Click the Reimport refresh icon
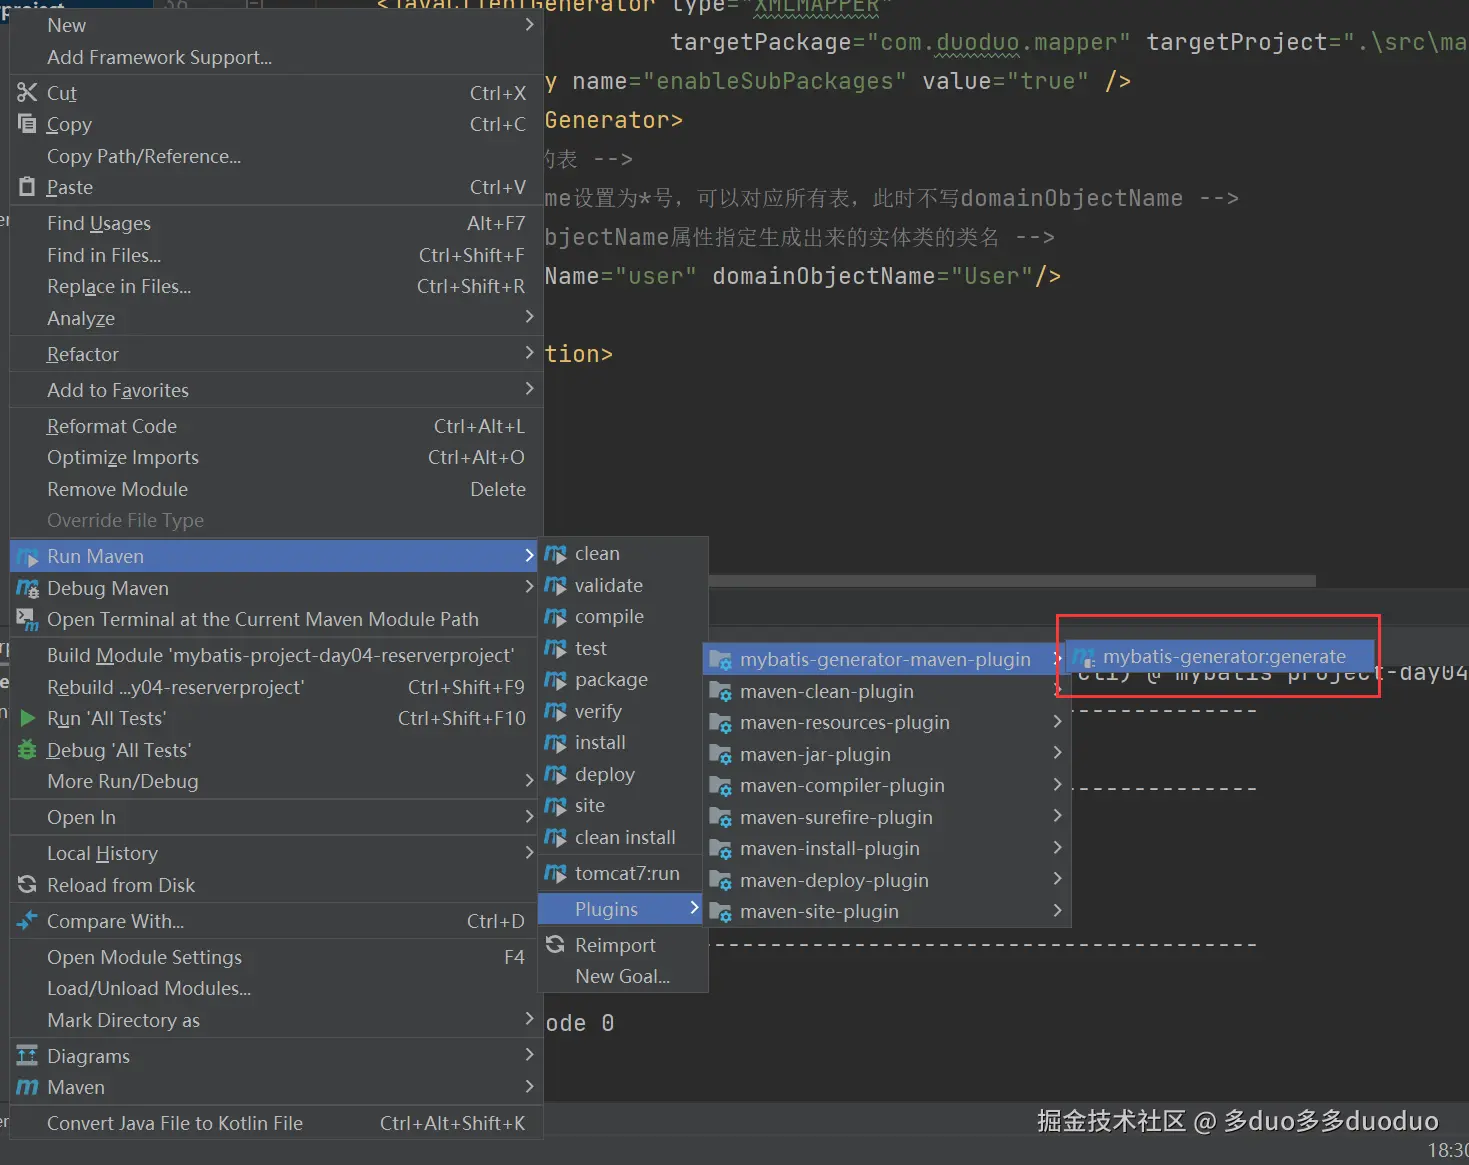Viewport: 1469px width, 1165px height. 555,944
